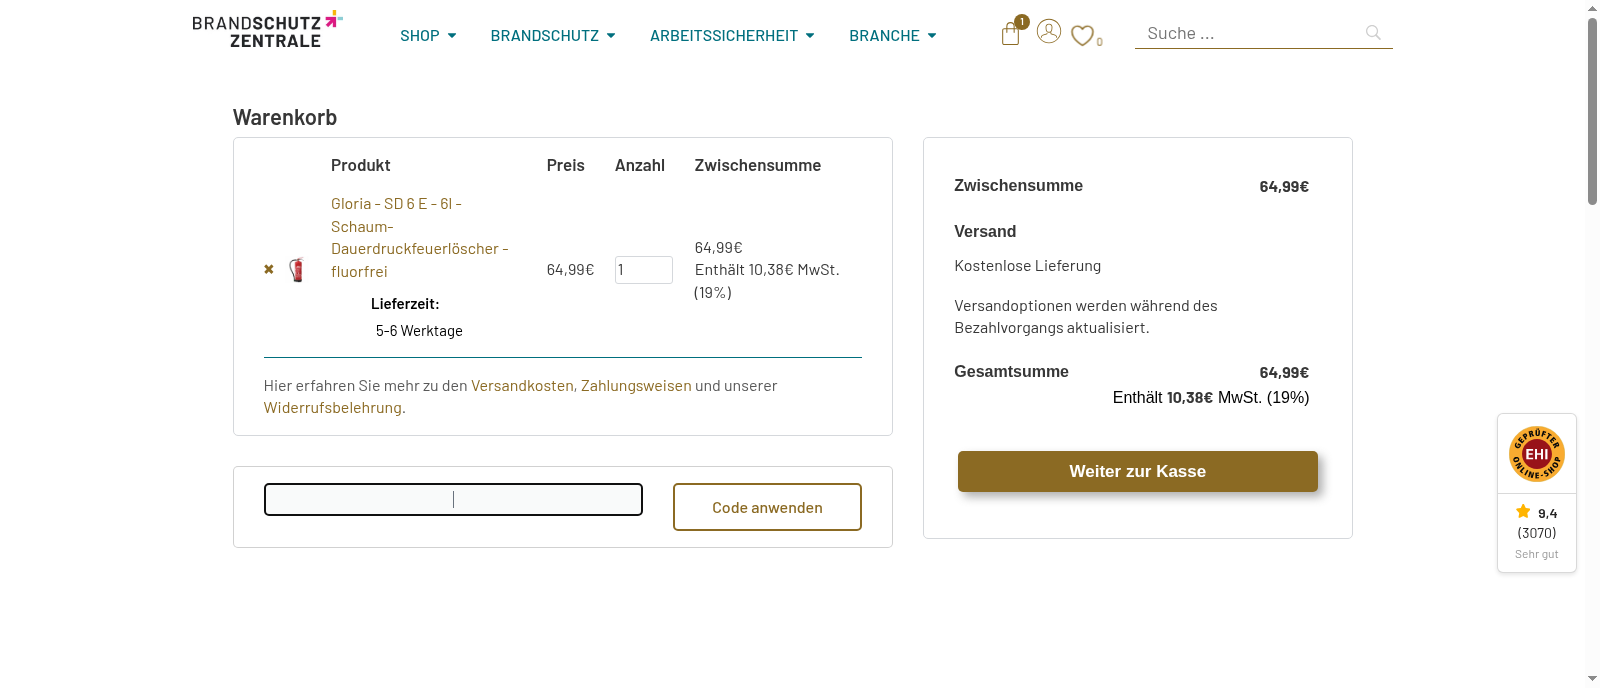Click the star rating icon showing 9,4
The image size is (1600, 688).
point(1523,512)
